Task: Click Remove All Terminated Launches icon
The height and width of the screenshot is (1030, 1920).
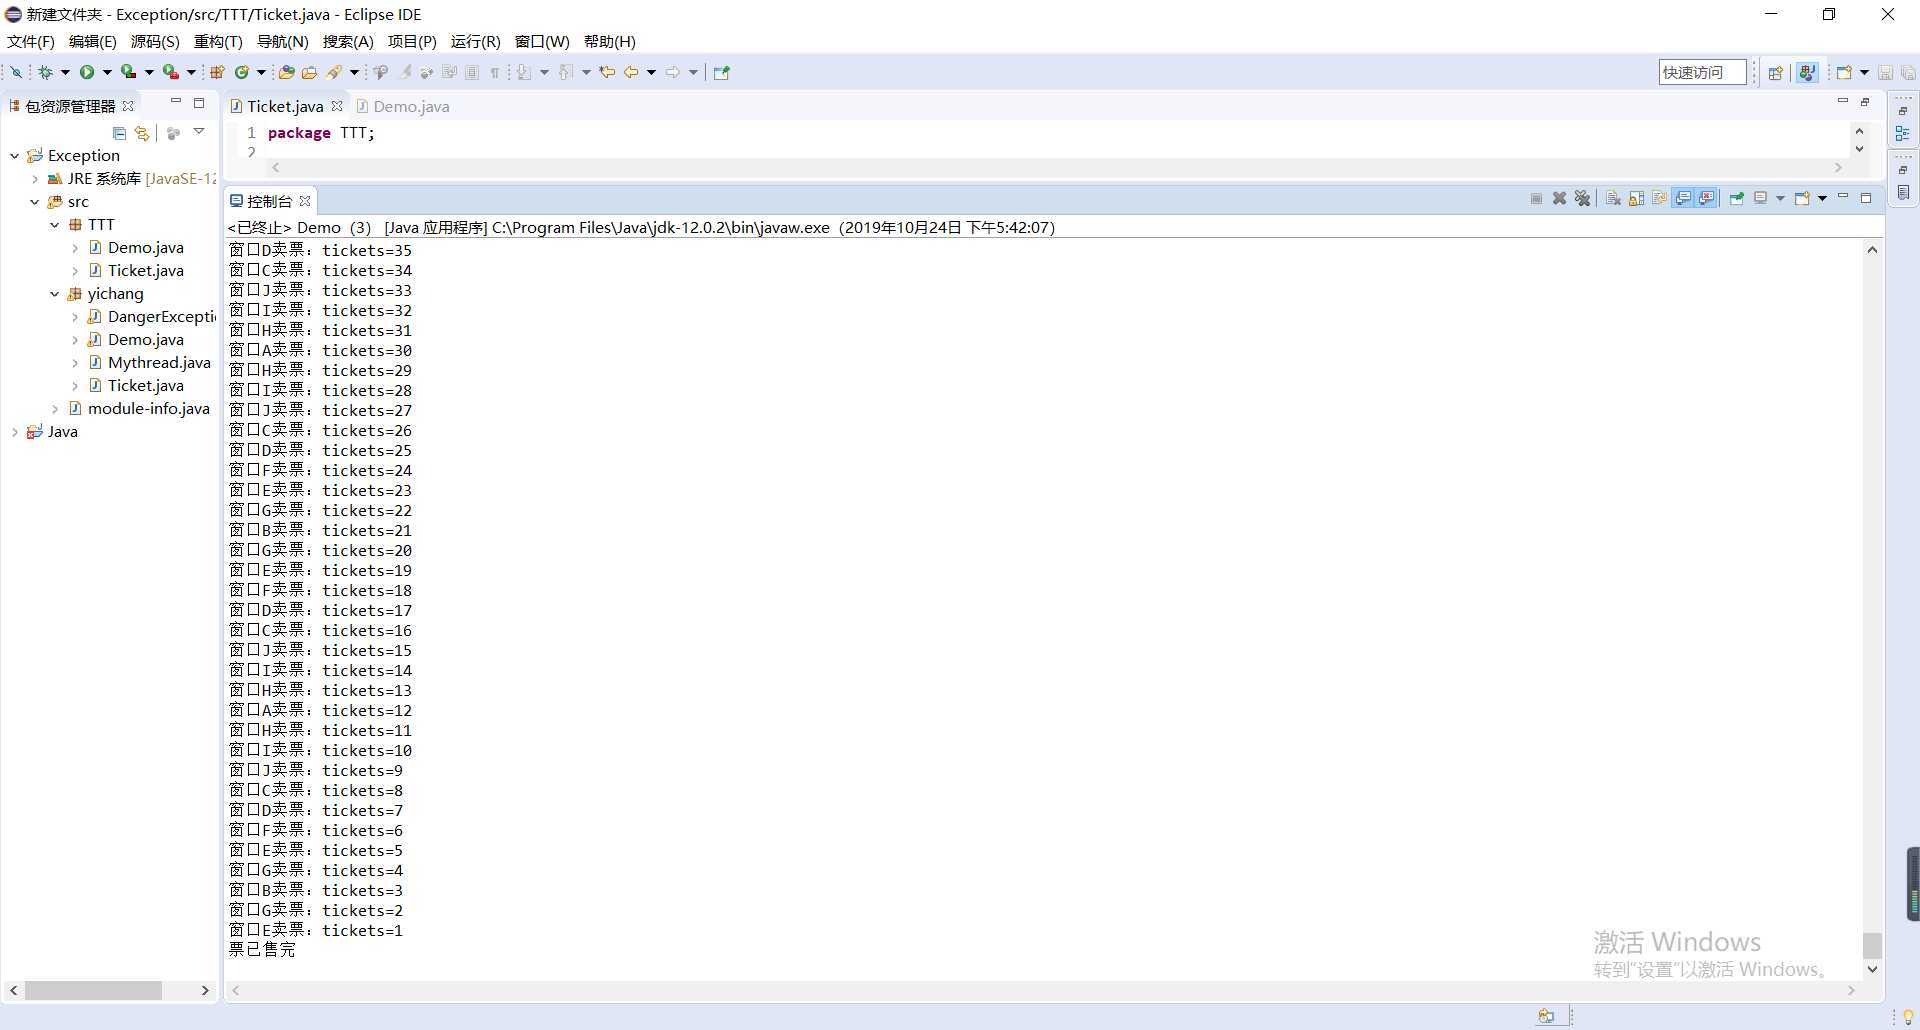Action: pos(1582,198)
